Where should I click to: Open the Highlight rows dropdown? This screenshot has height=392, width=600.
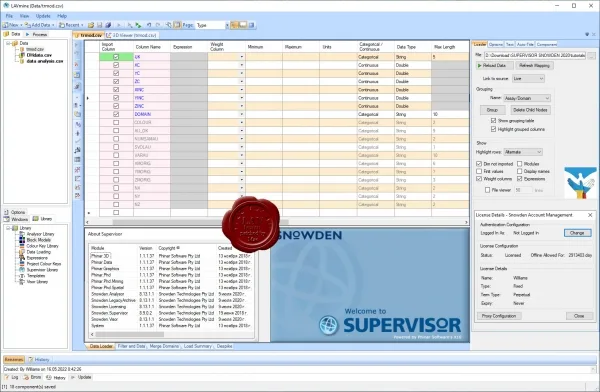click(523, 152)
